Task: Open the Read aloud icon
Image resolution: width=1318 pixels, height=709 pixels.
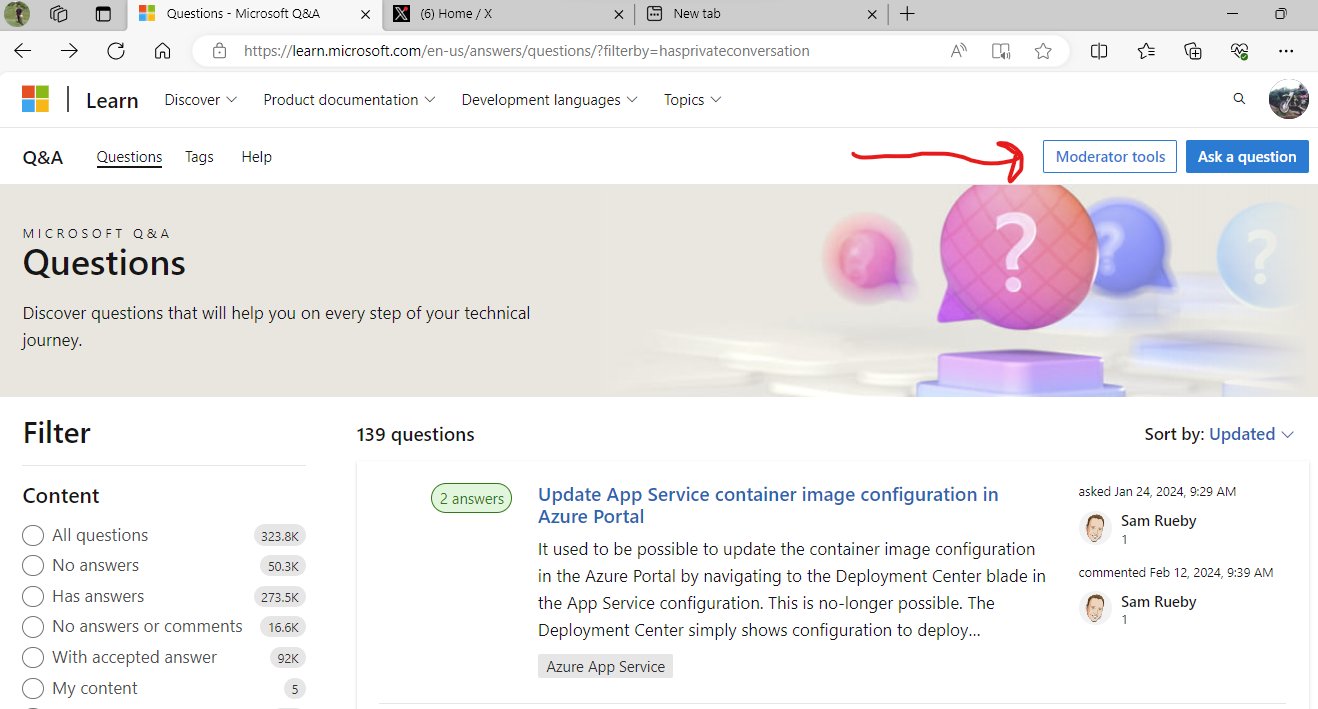Action: tap(959, 51)
